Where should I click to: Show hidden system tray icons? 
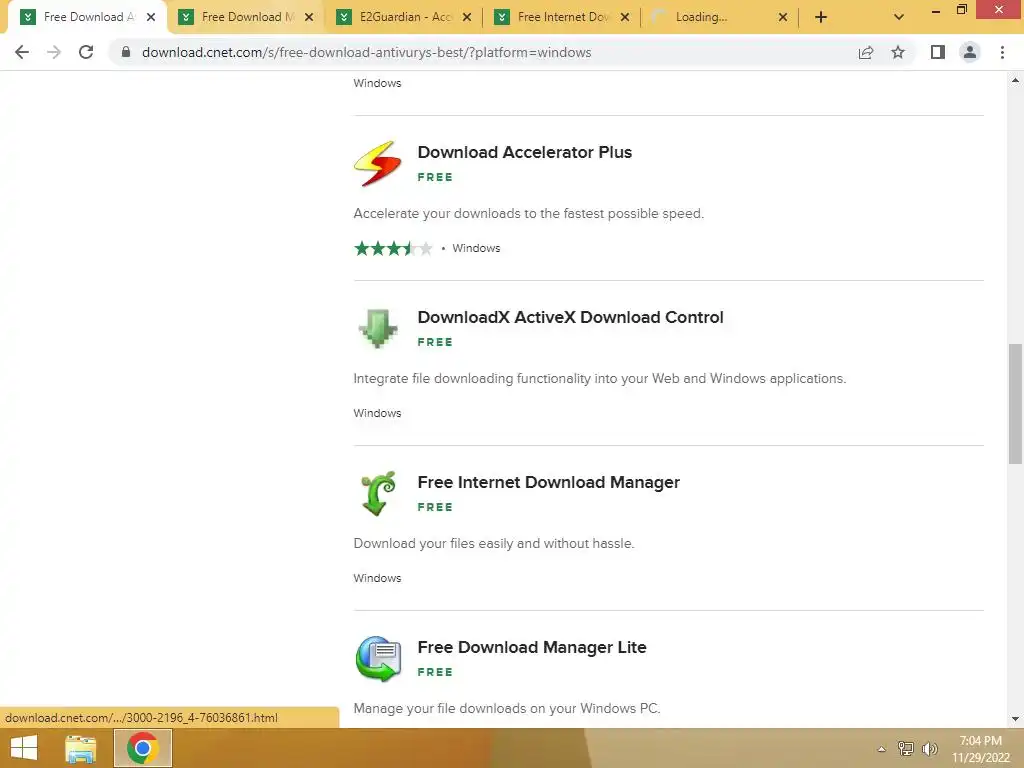(882, 749)
